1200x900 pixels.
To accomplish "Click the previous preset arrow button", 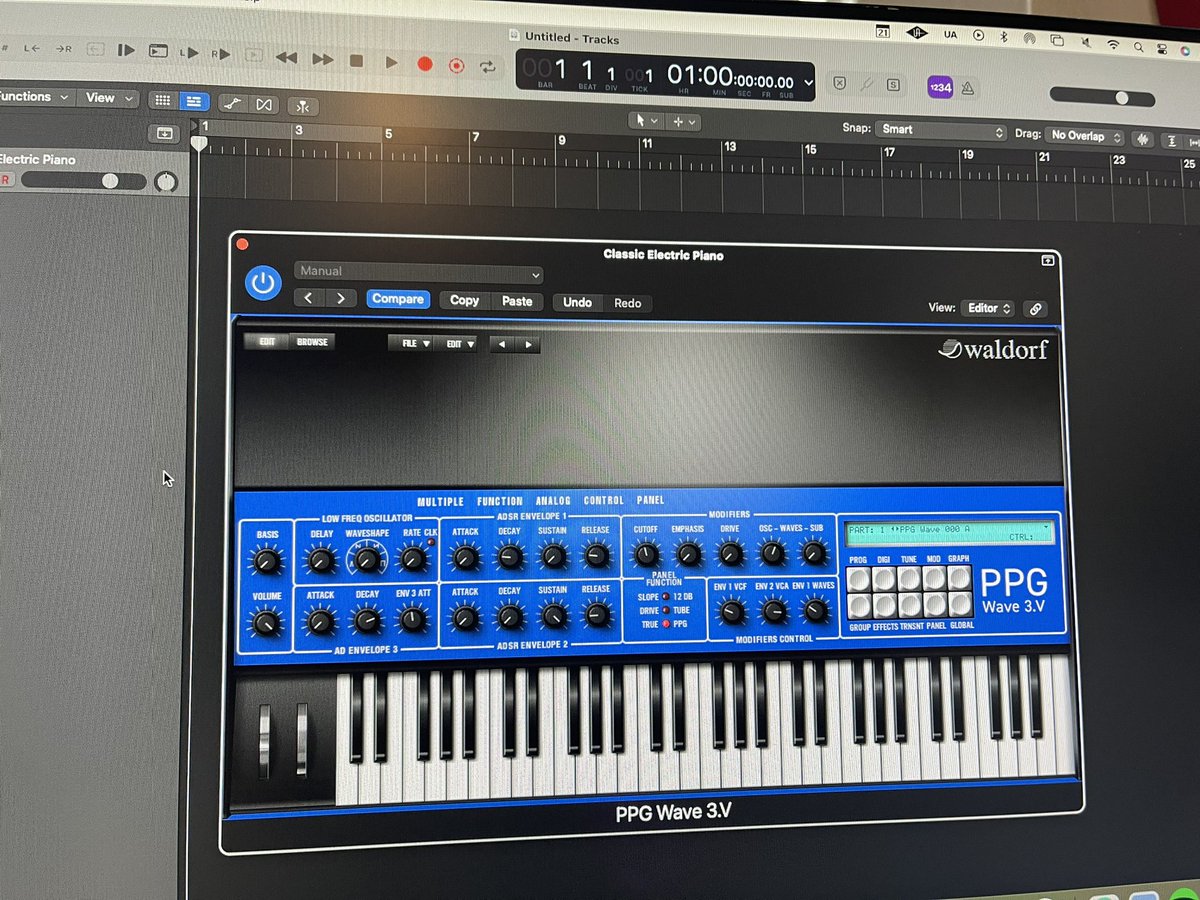I will pos(309,298).
